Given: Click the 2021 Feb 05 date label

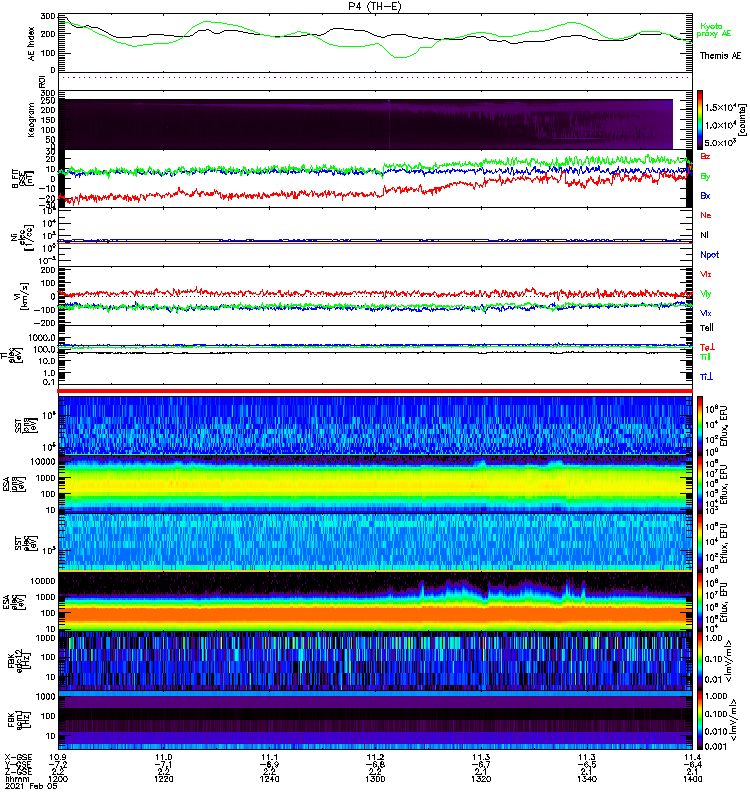Looking at the screenshot, I should (x=31, y=786).
